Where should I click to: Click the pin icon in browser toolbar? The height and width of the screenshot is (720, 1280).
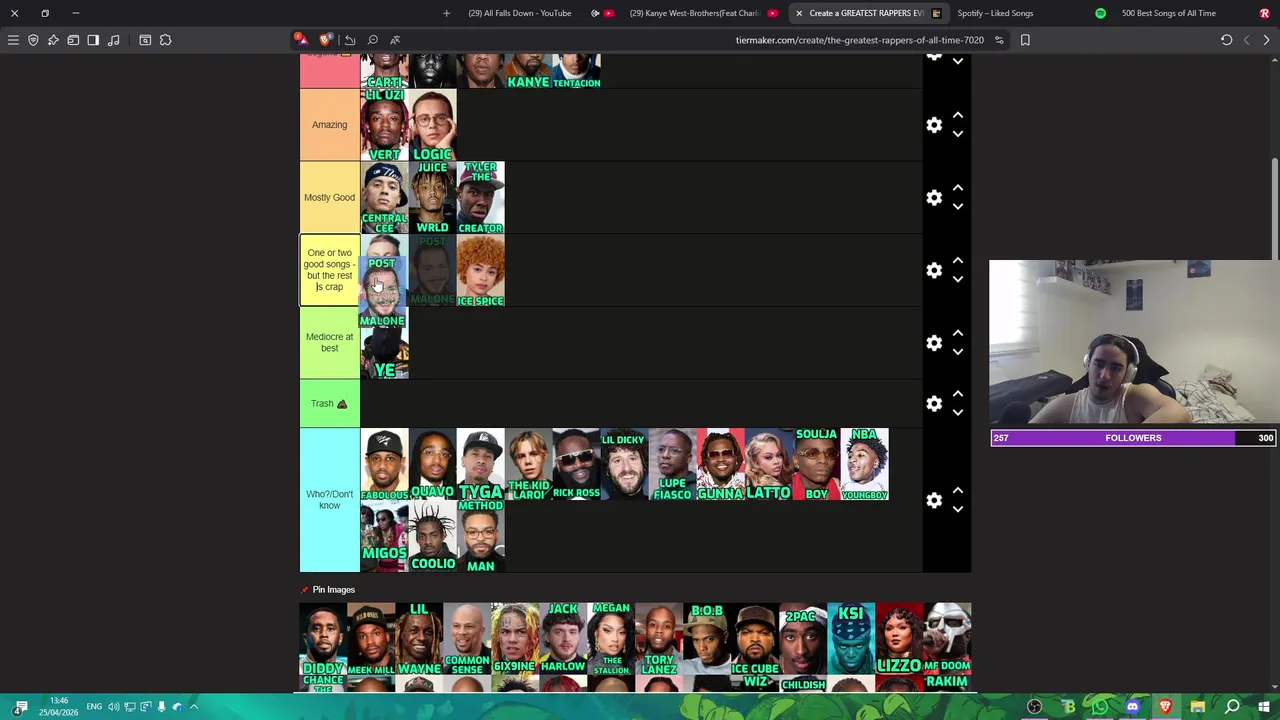point(53,40)
